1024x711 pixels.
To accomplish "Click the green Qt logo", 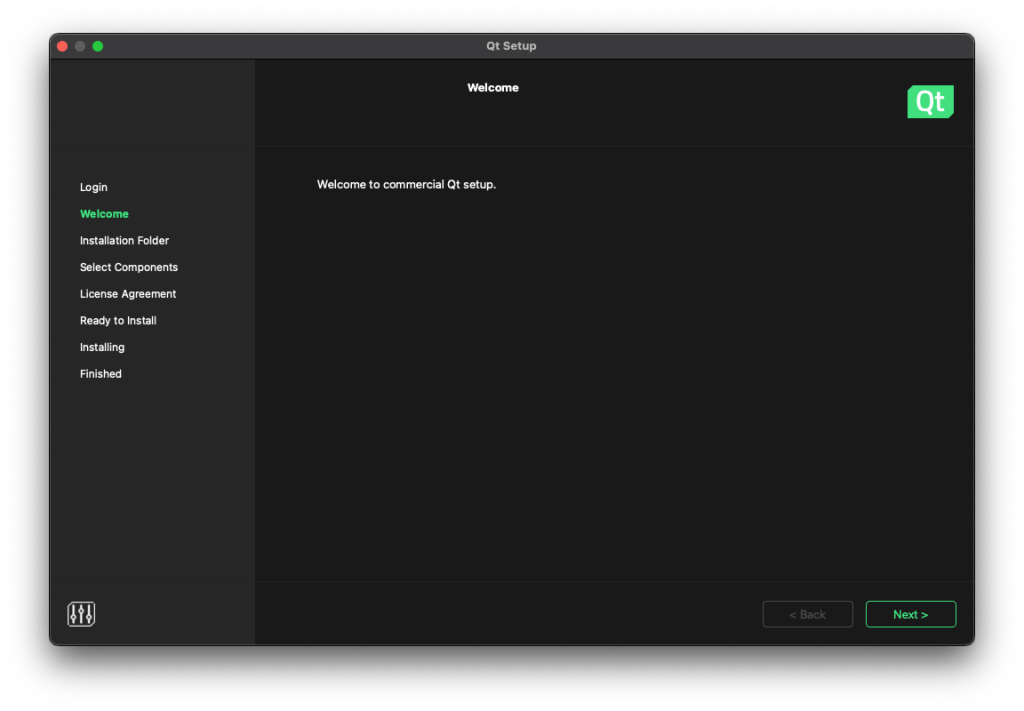I will (930, 102).
